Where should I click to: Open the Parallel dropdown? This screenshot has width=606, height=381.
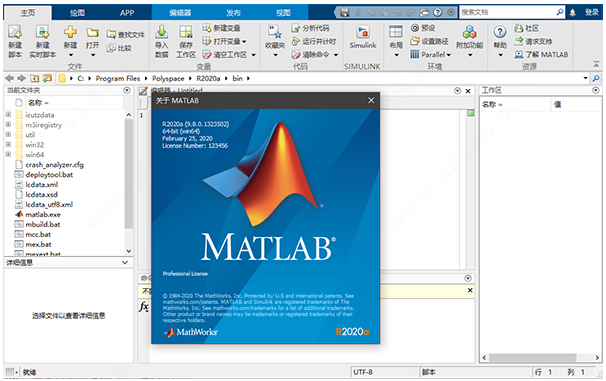click(x=449, y=55)
